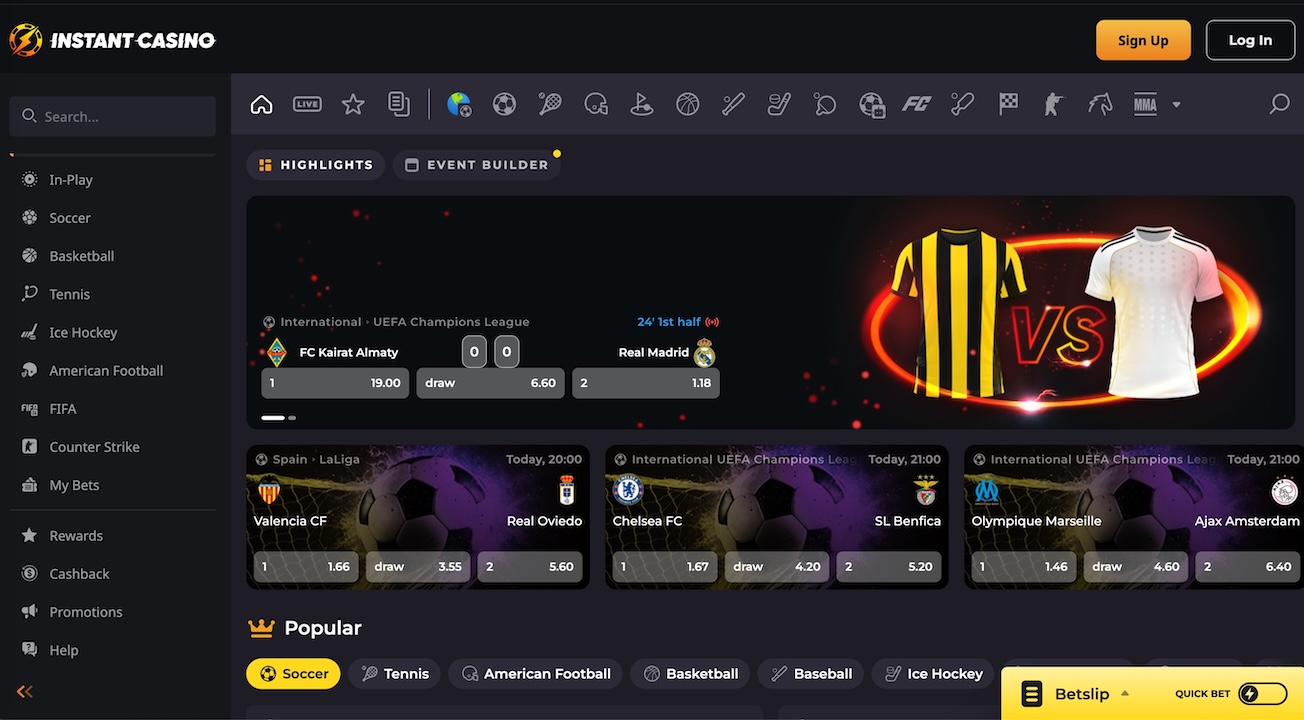Bet on Real Madrid at 1.18

pyautogui.click(x=645, y=383)
